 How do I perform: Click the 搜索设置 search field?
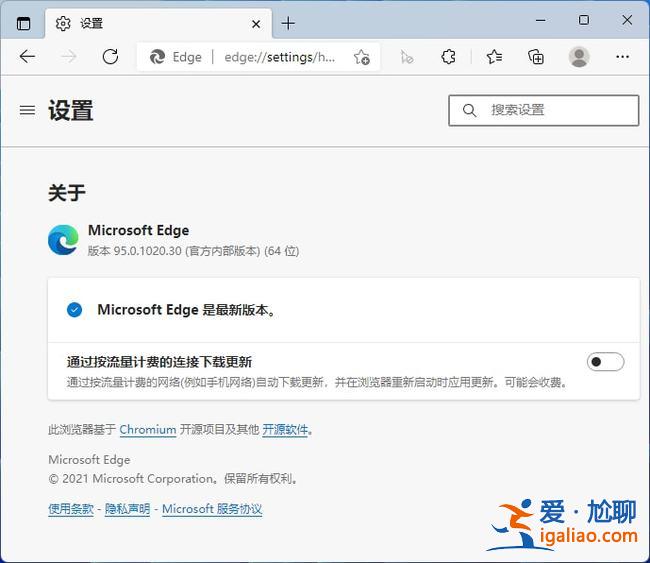point(543,110)
